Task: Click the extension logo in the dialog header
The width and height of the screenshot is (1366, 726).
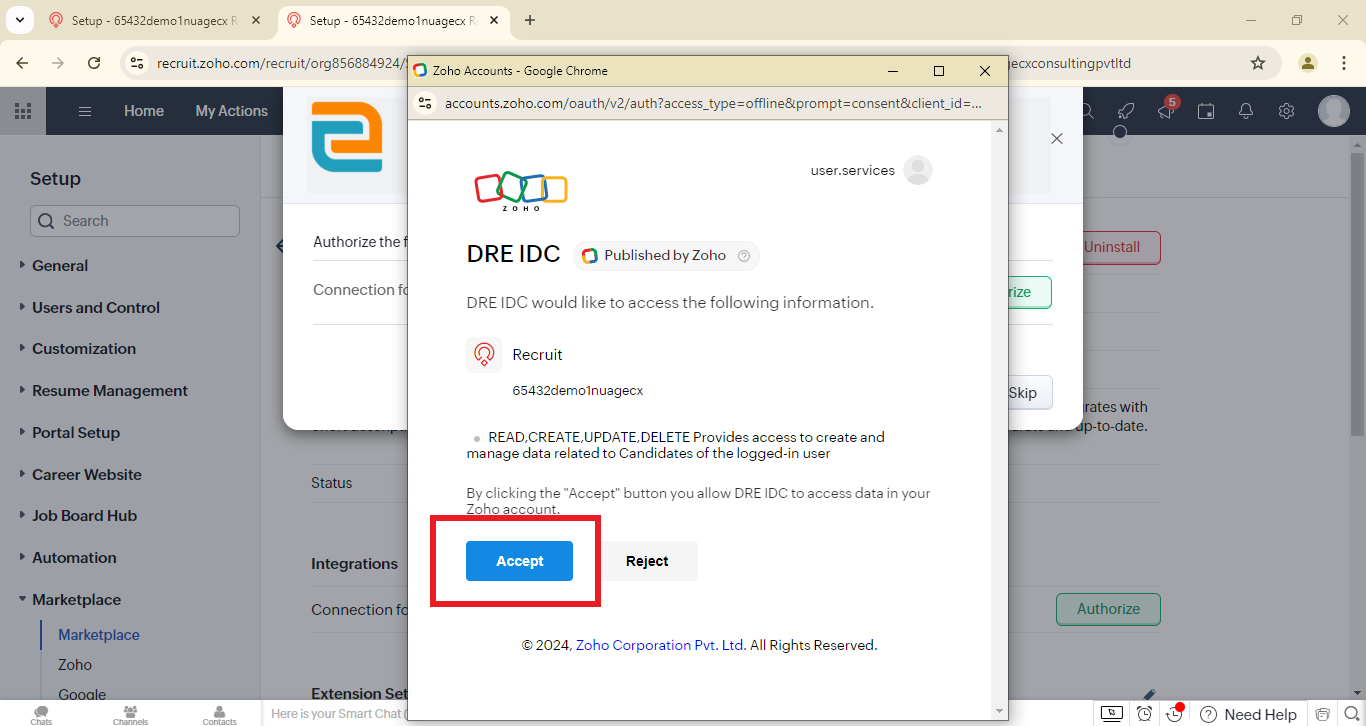Action: 347,137
